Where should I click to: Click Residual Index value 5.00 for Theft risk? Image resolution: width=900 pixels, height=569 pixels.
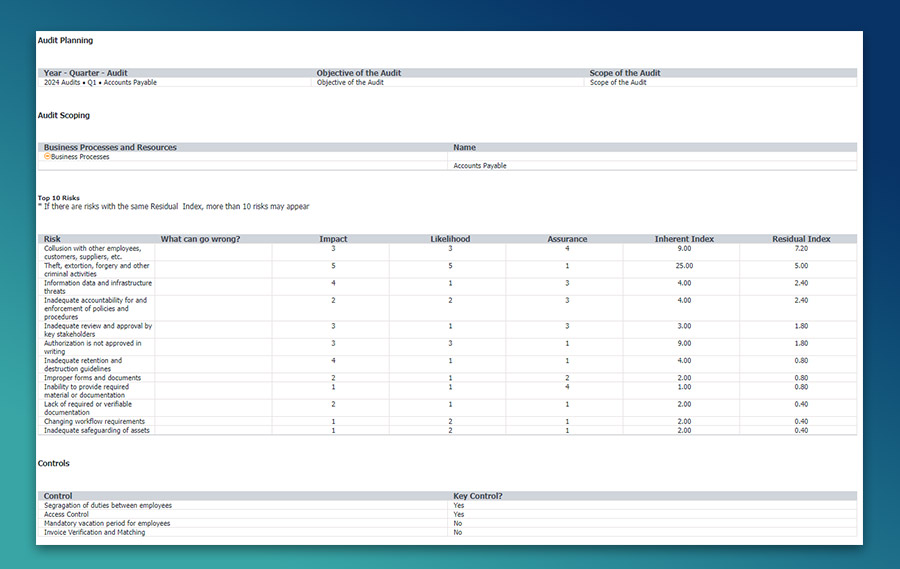(x=801, y=266)
